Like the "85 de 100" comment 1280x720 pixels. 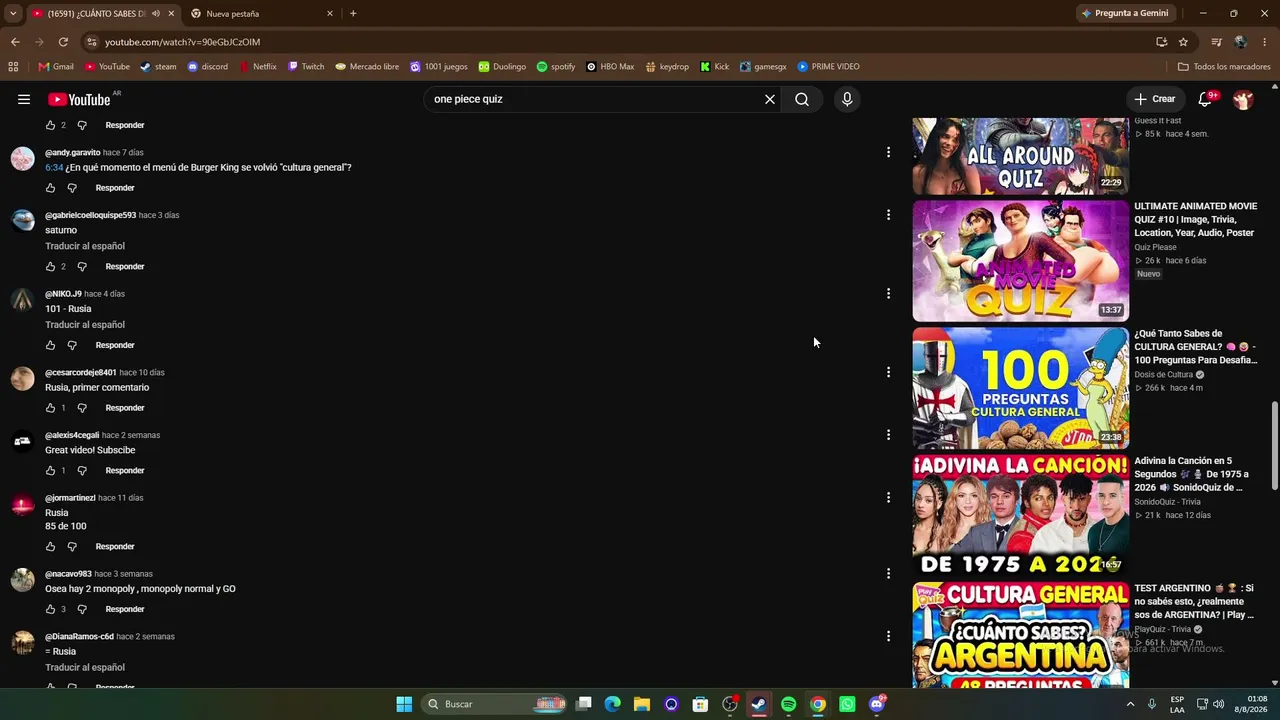51,547
